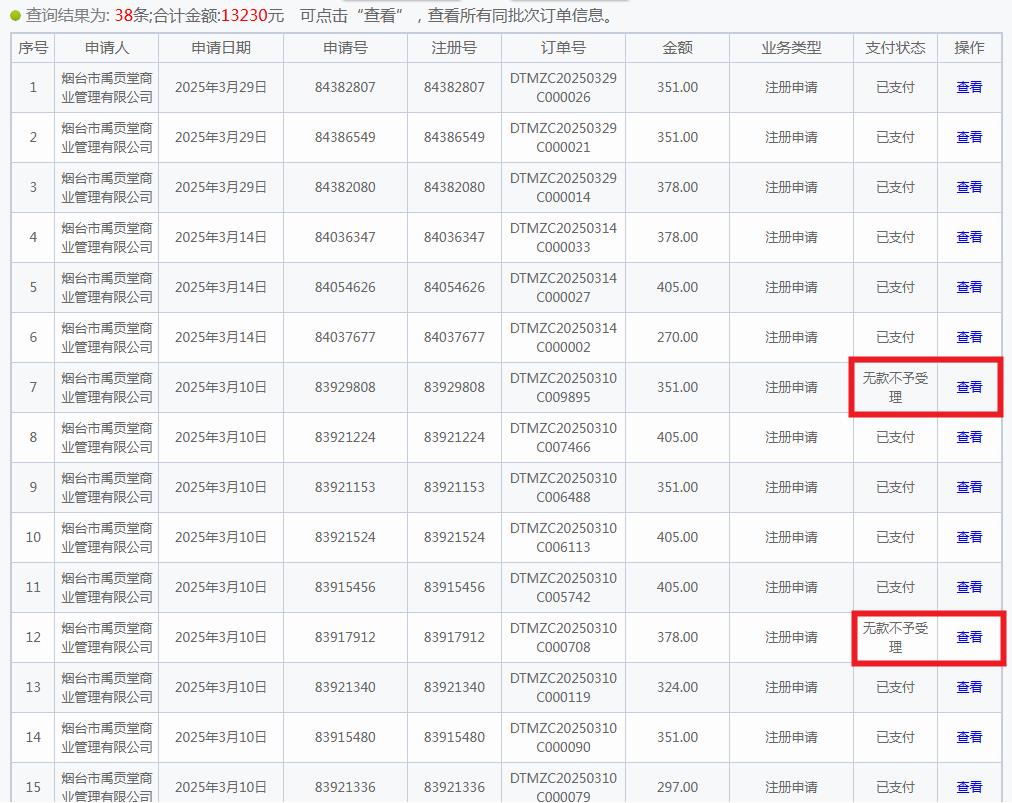1012x803 pixels.
Task: Click 无款不予受理 status in row 7
Action: coord(895,387)
